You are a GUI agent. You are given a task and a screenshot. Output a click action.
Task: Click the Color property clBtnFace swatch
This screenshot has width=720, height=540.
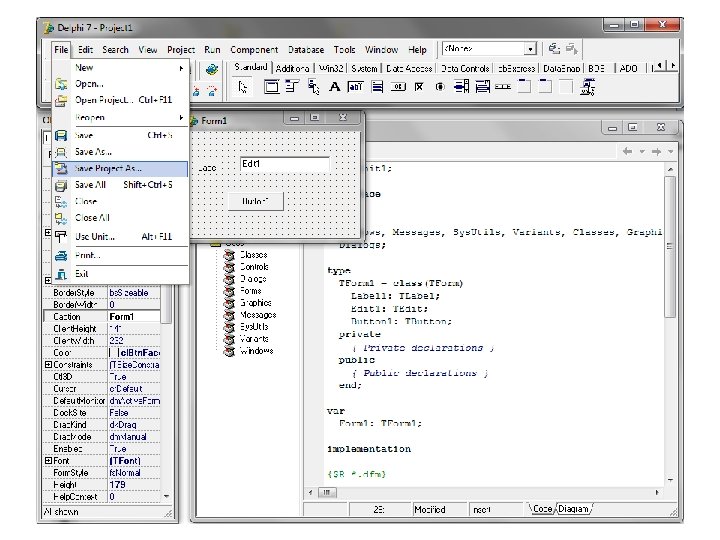click(113, 352)
